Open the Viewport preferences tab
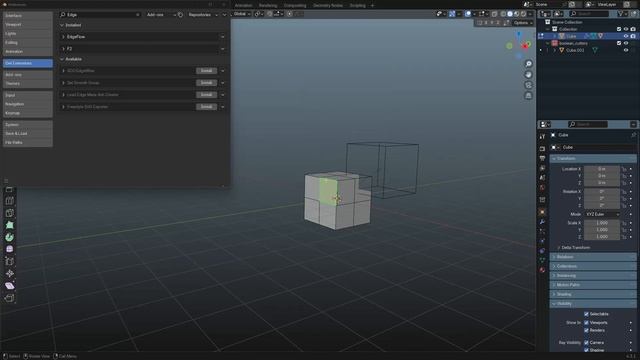Viewport: 640px width, 360px height. (x=28, y=24)
